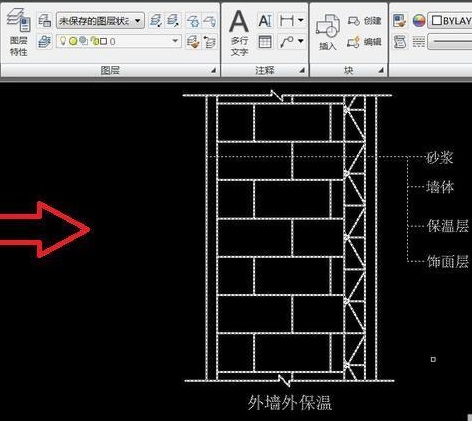The height and width of the screenshot is (421, 472).
Task: Toggle the layer 0 sun freeze icon
Action: pos(73,41)
